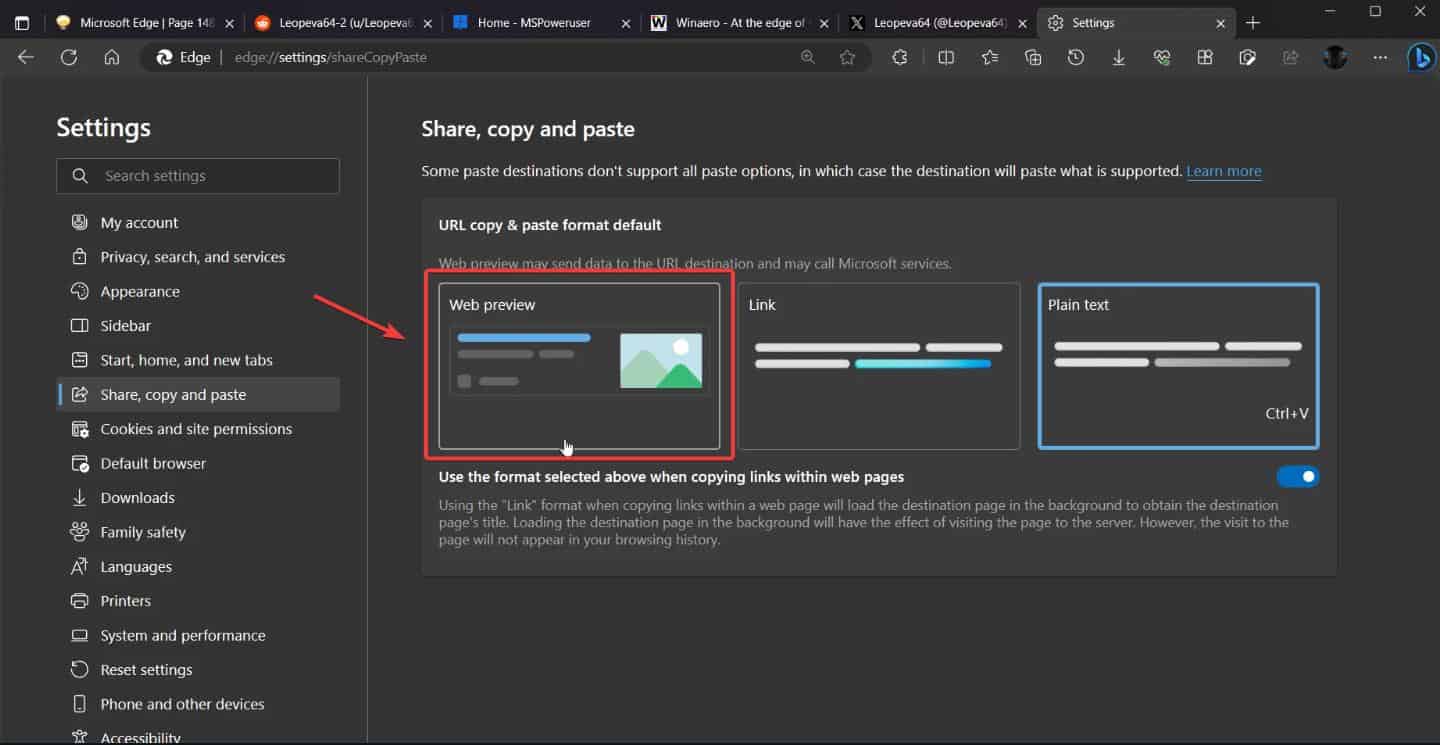Open Appearance settings
This screenshot has height=745, width=1440.
pos(136,291)
